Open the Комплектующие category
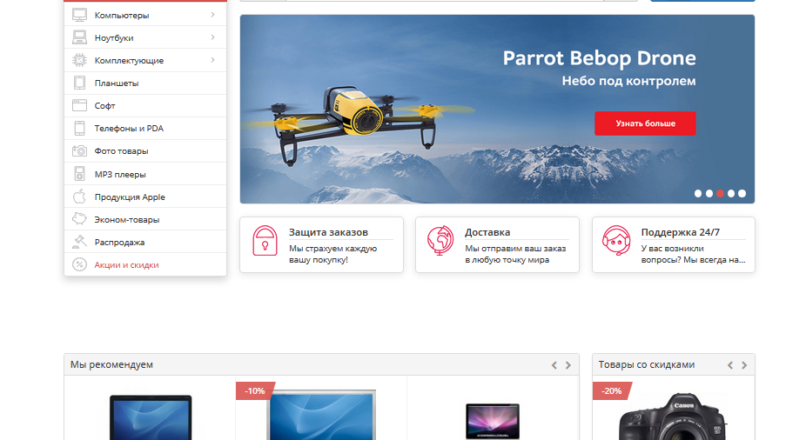 tap(129, 61)
